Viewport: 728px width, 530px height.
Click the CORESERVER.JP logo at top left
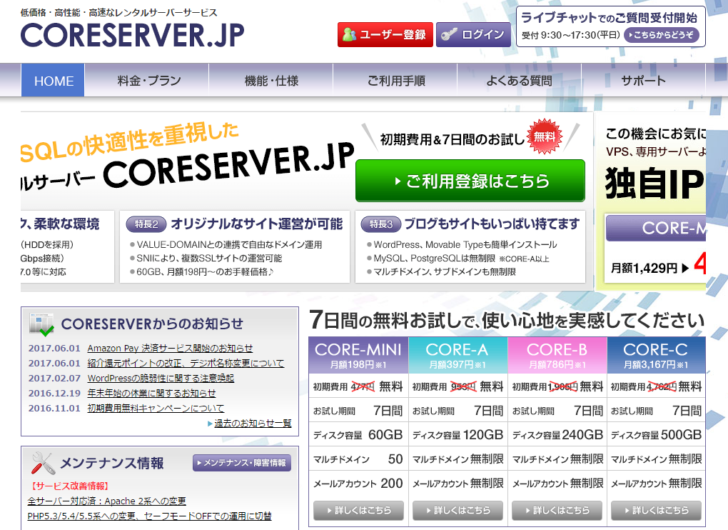132,35
